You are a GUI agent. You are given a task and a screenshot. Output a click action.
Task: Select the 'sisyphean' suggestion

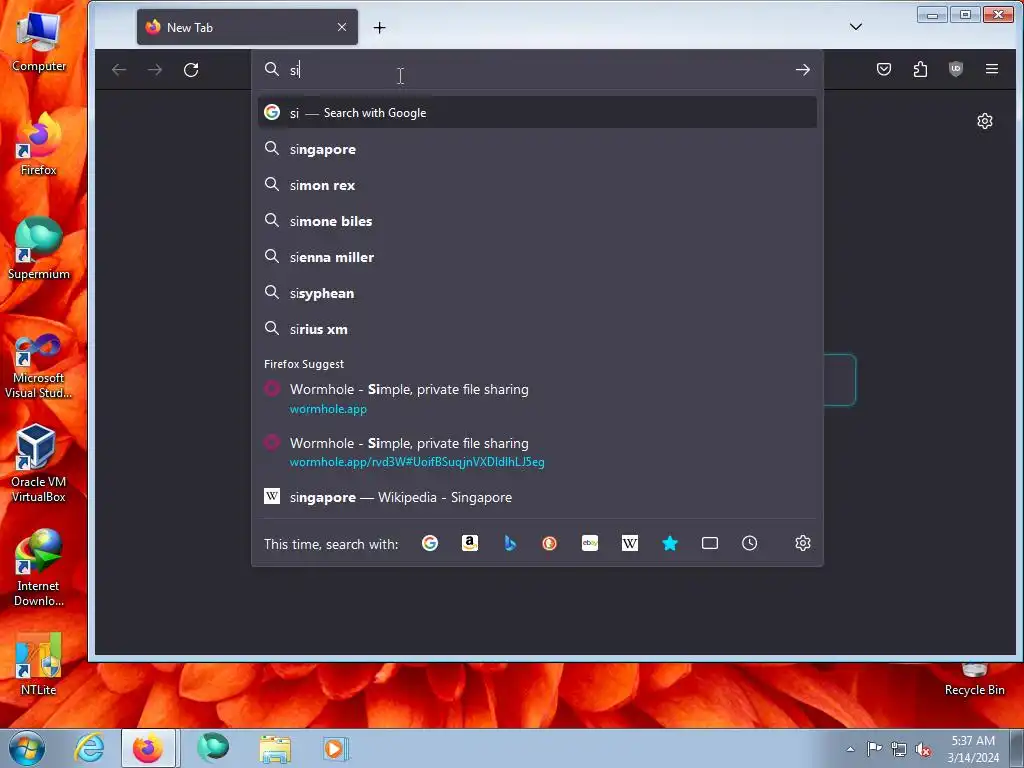tap(537, 293)
